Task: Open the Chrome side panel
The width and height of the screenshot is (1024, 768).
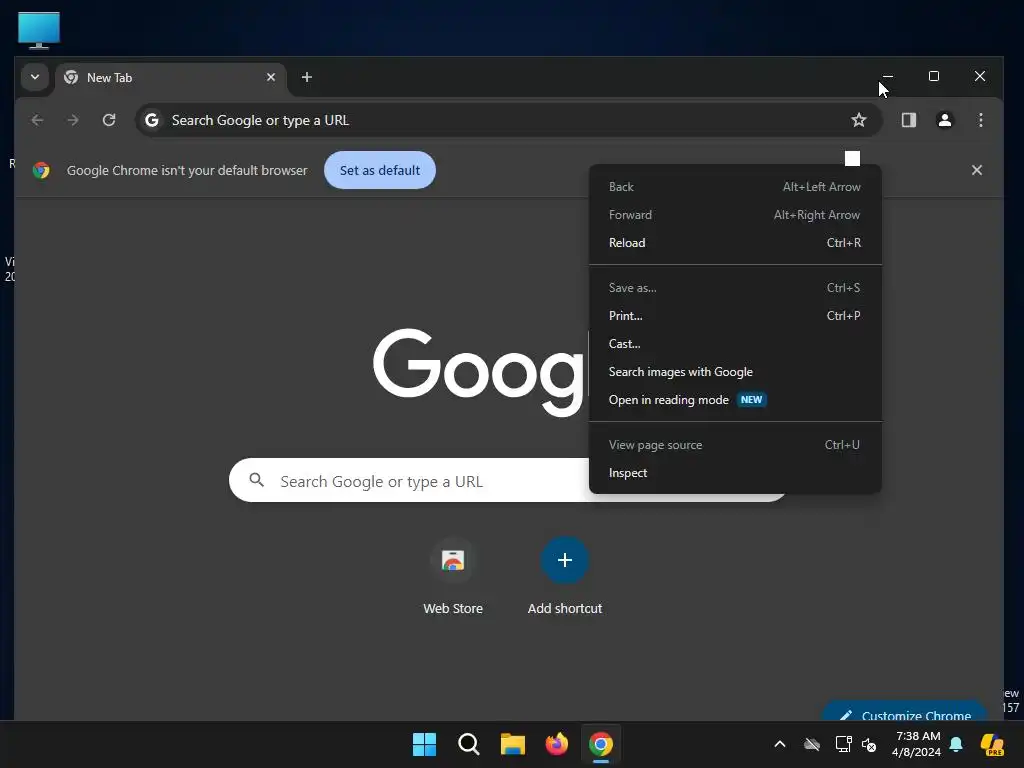Action: [x=908, y=120]
